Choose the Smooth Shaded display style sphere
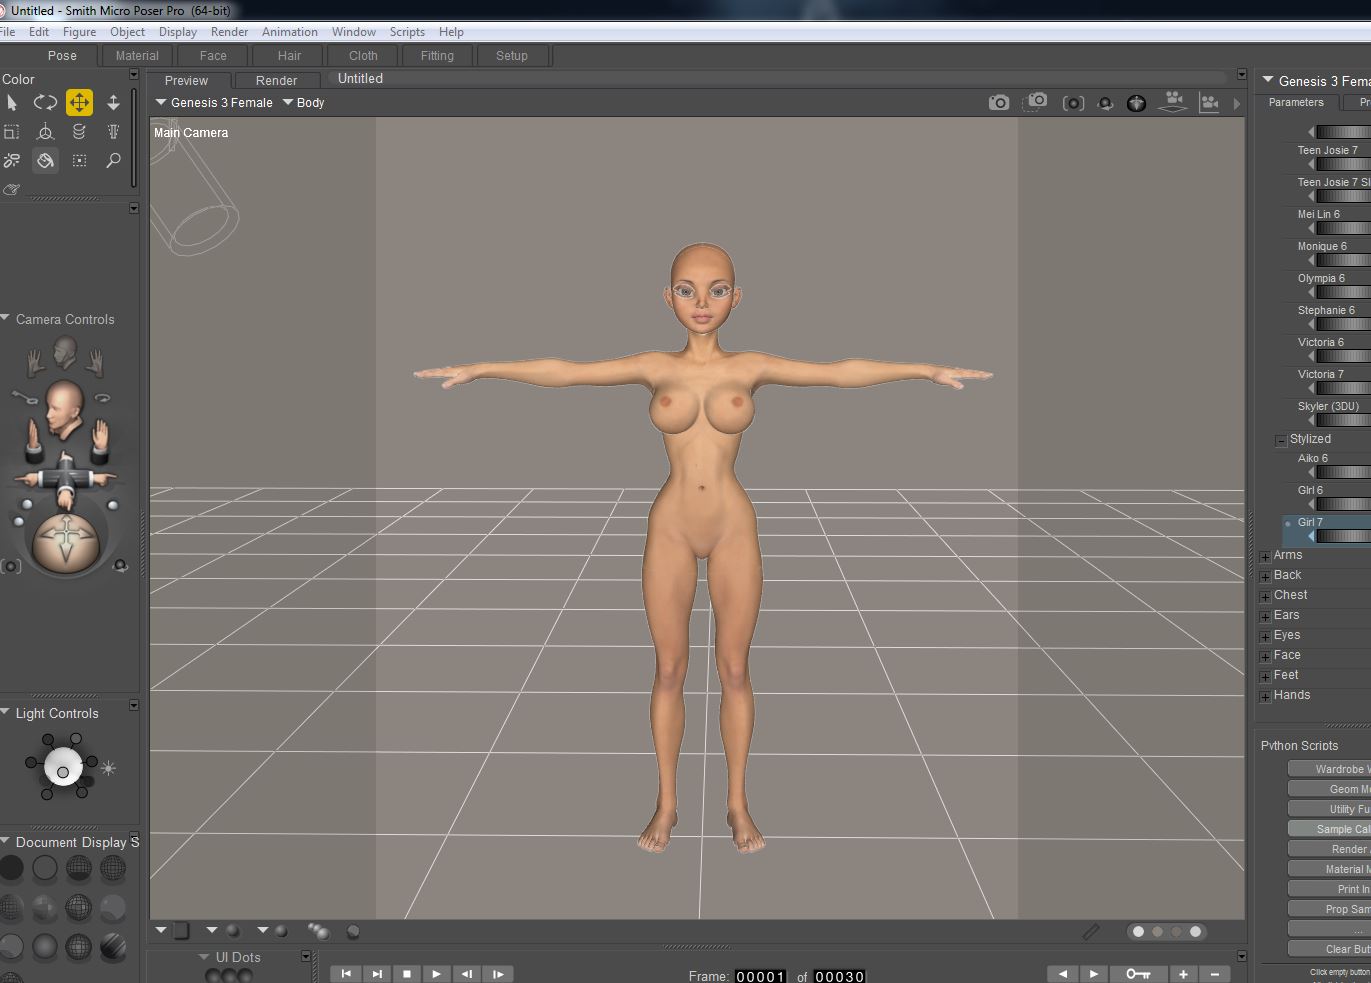1371x983 pixels. pos(45,946)
